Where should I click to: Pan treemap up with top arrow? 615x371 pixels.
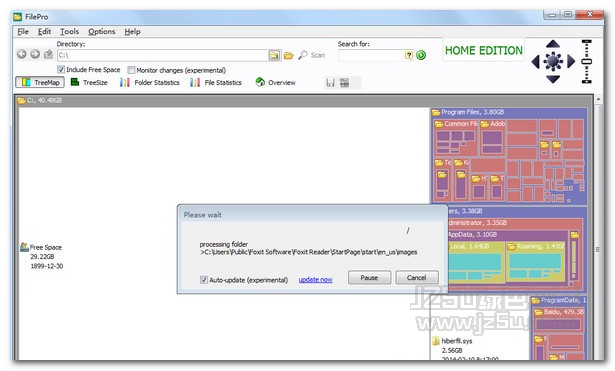(553, 43)
